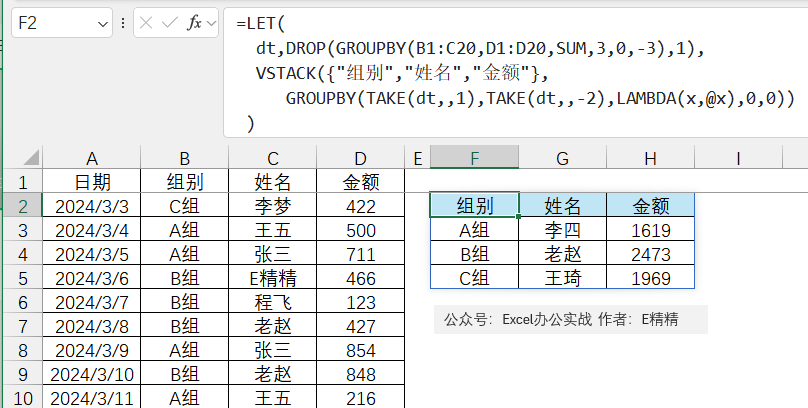Select row 1 header
This screenshot has width=808, height=408.
click(x=23, y=181)
